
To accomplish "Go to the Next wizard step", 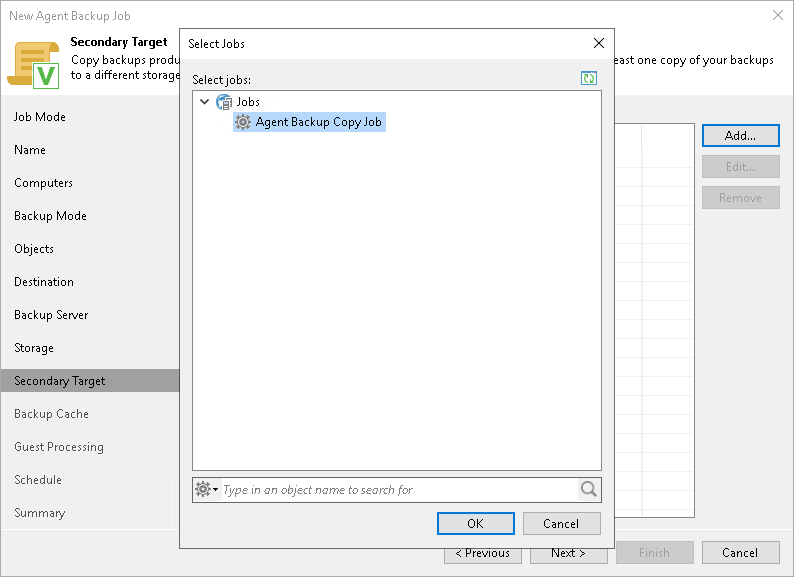I will pyautogui.click(x=568, y=555).
